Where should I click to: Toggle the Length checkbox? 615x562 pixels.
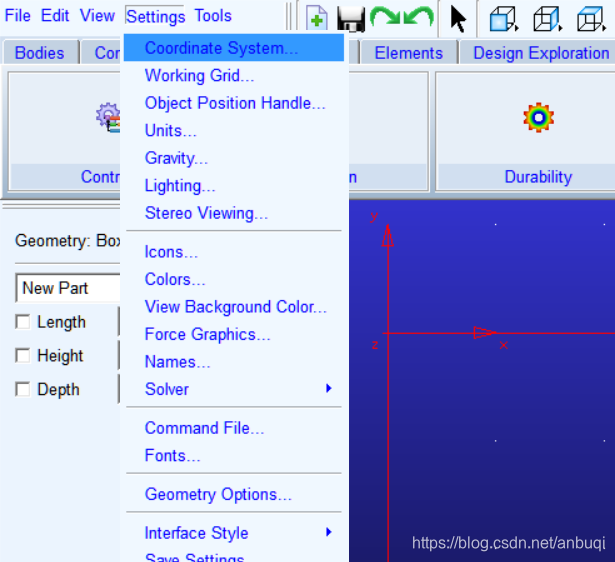22,322
